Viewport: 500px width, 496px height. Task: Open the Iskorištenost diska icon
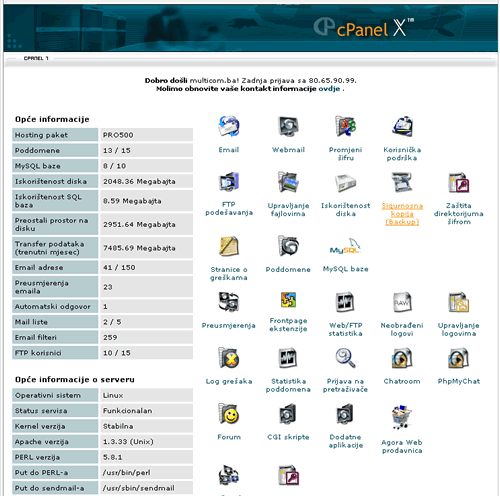(x=345, y=183)
